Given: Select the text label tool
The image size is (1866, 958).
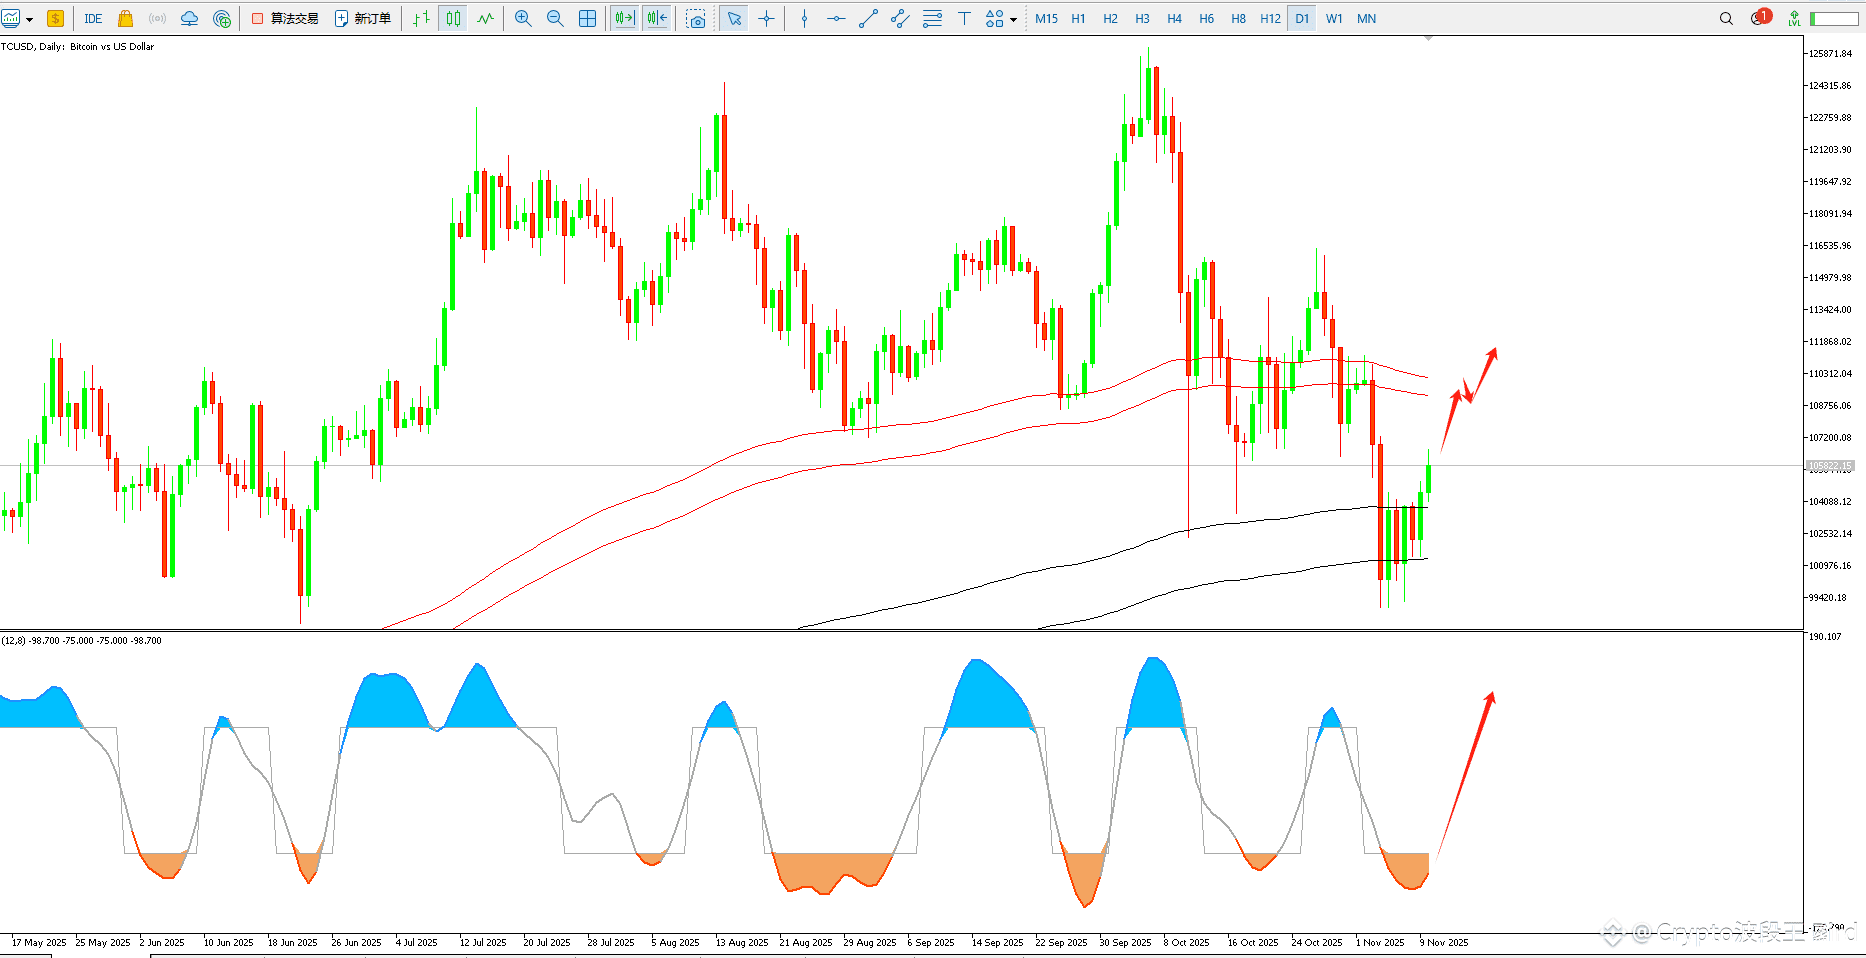Looking at the screenshot, I should coord(964,18).
